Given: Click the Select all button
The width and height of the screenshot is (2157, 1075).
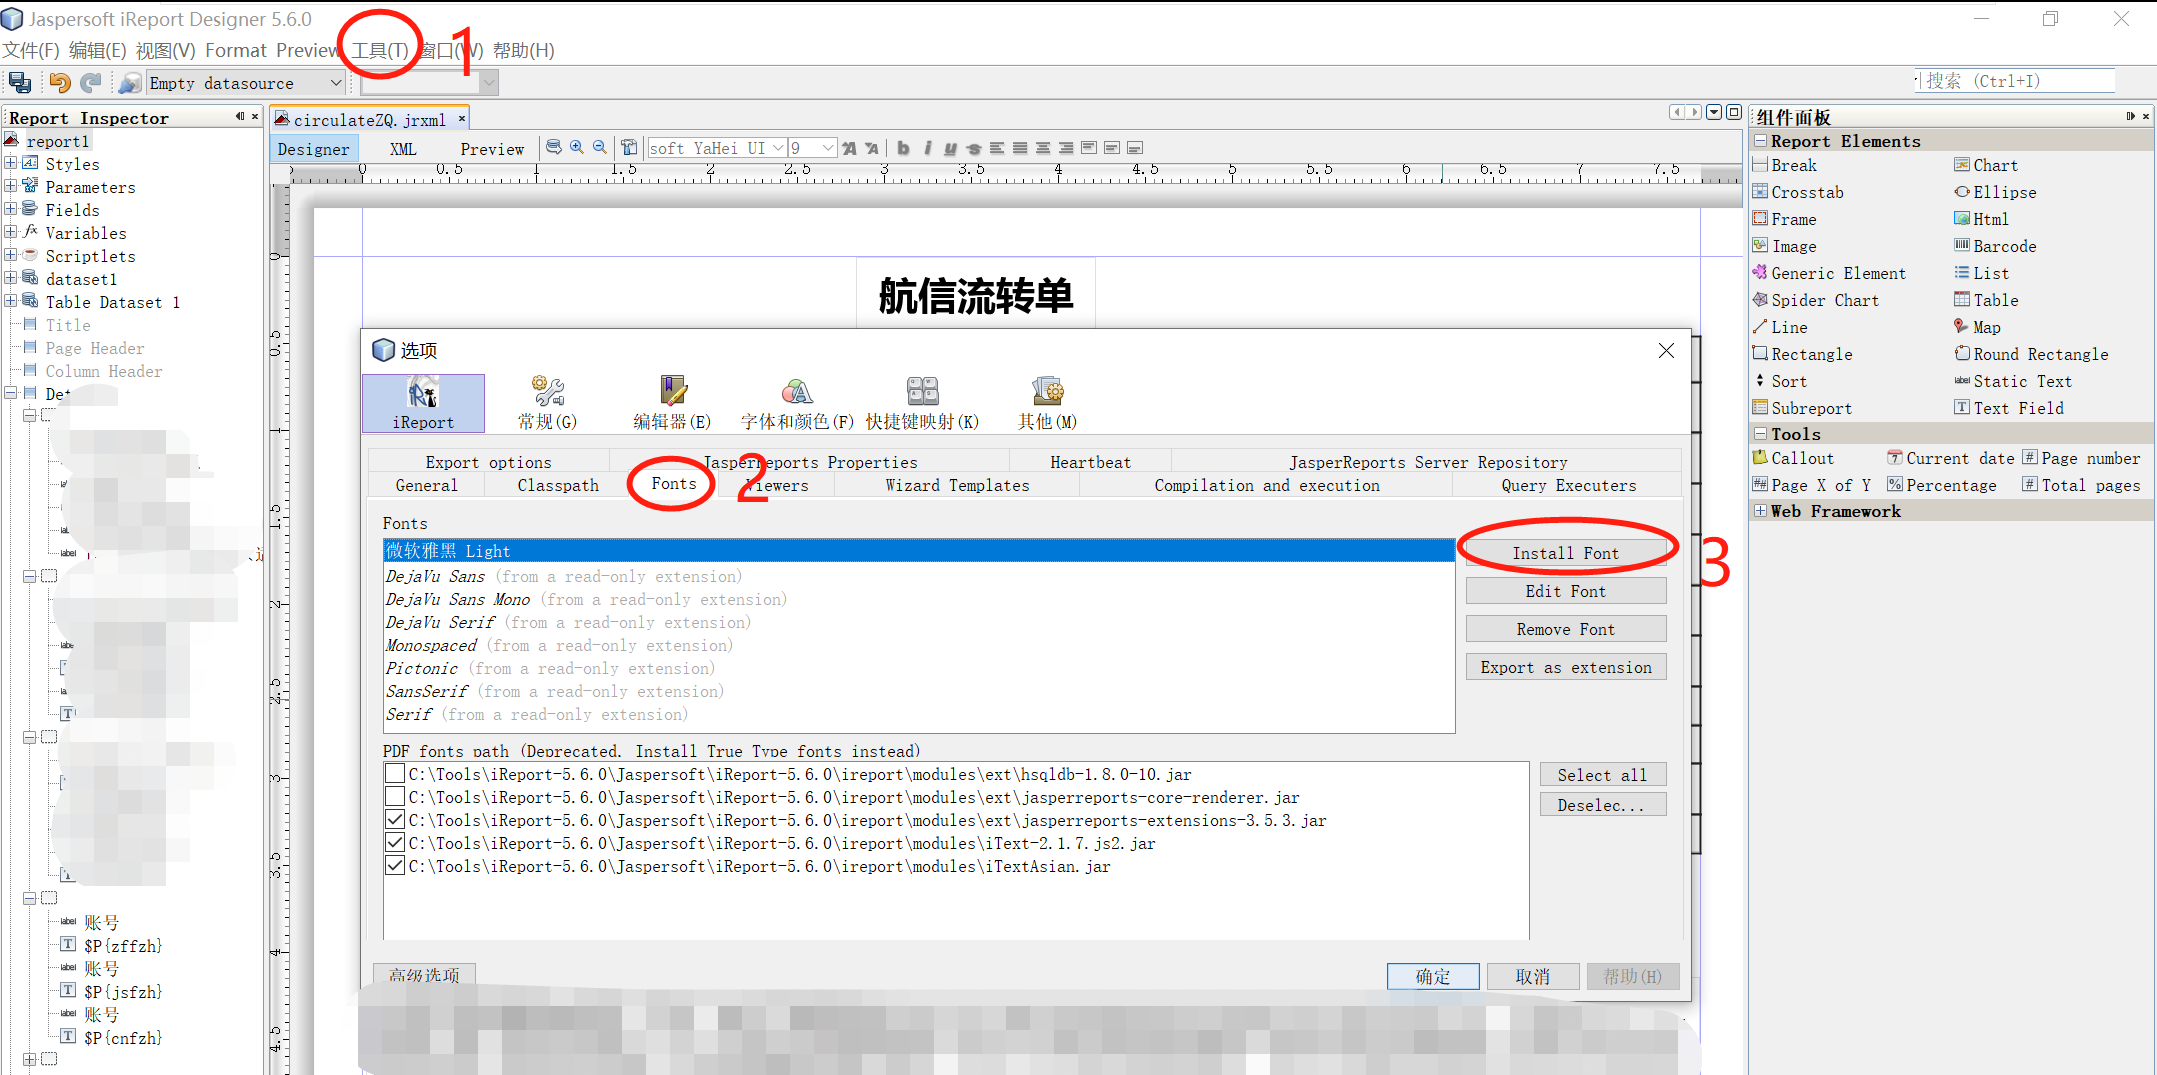Looking at the screenshot, I should point(1603,775).
